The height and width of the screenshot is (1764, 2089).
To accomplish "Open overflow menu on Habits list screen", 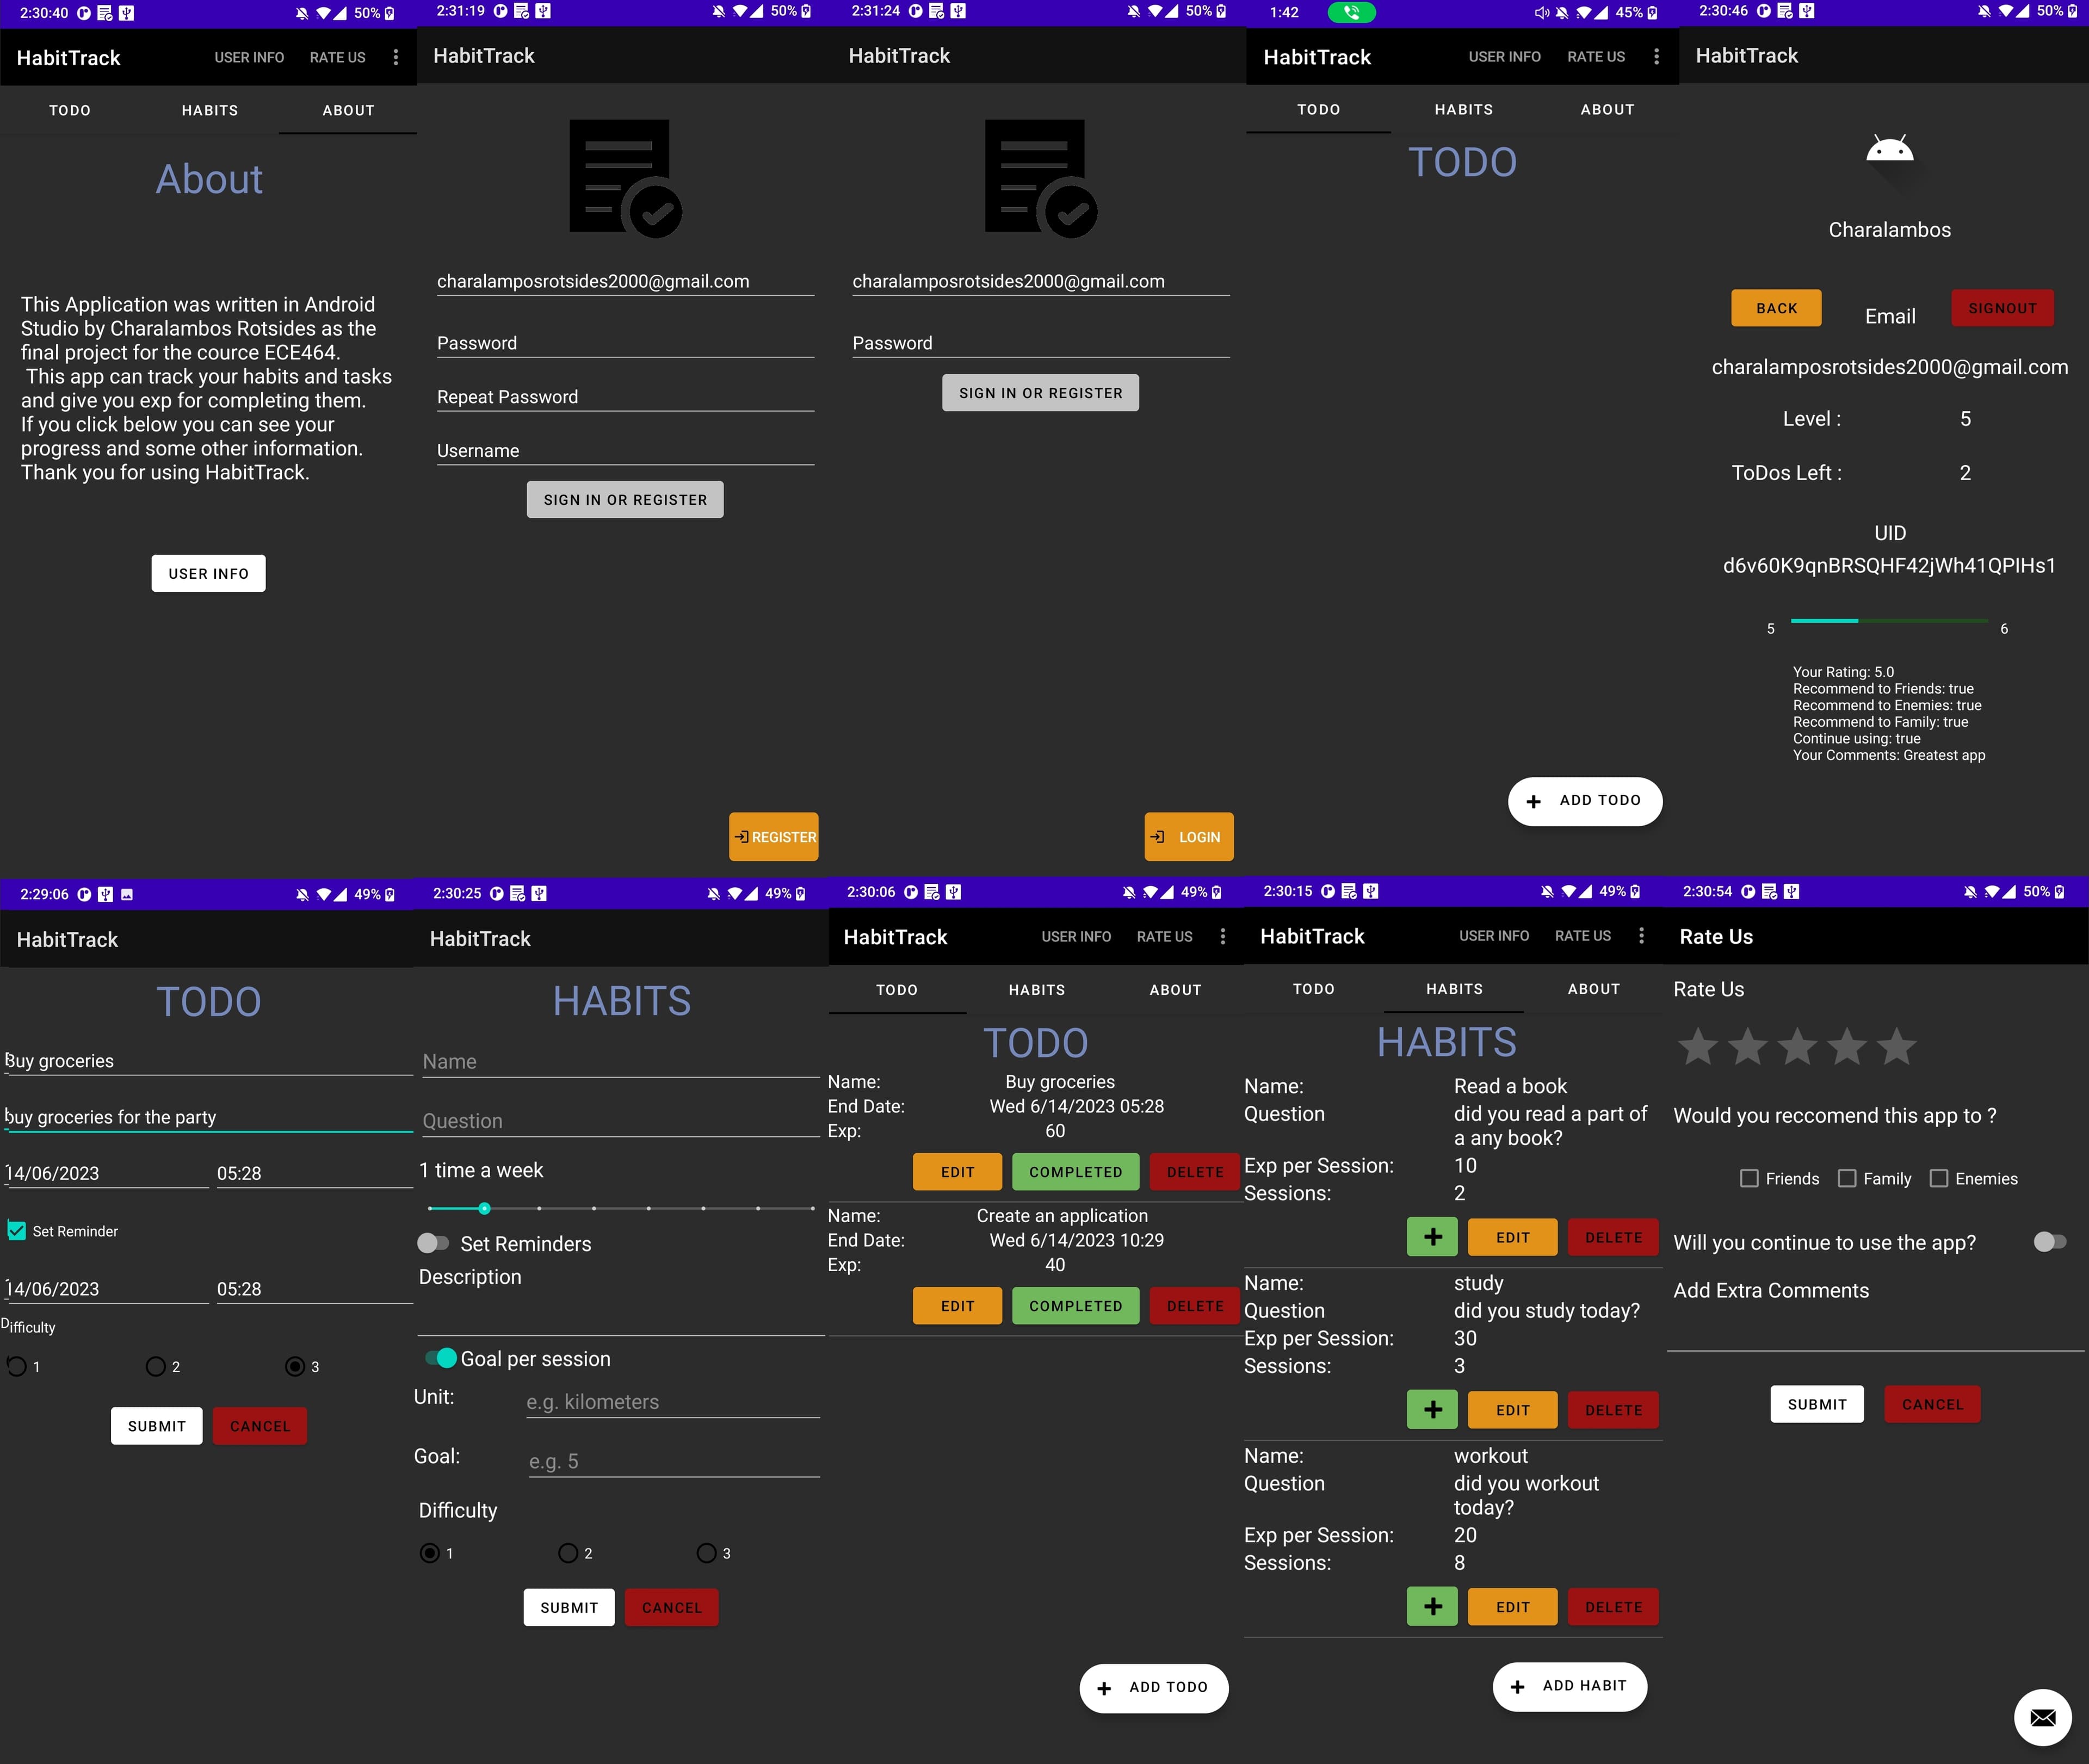I will tap(1641, 936).
